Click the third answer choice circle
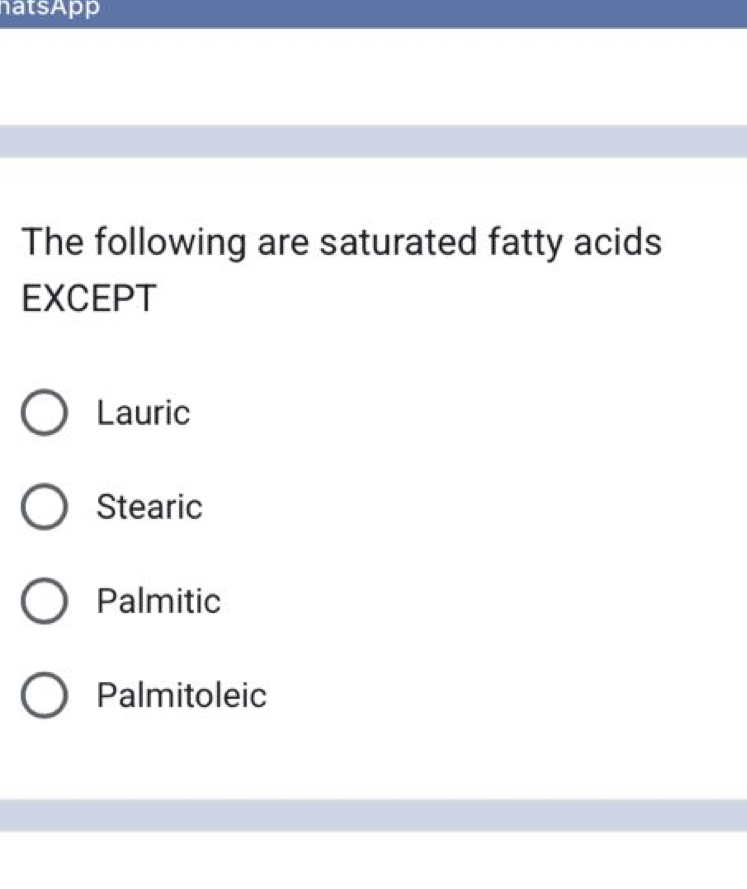Image resolution: width=747 pixels, height=889 pixels. [44, 602]
